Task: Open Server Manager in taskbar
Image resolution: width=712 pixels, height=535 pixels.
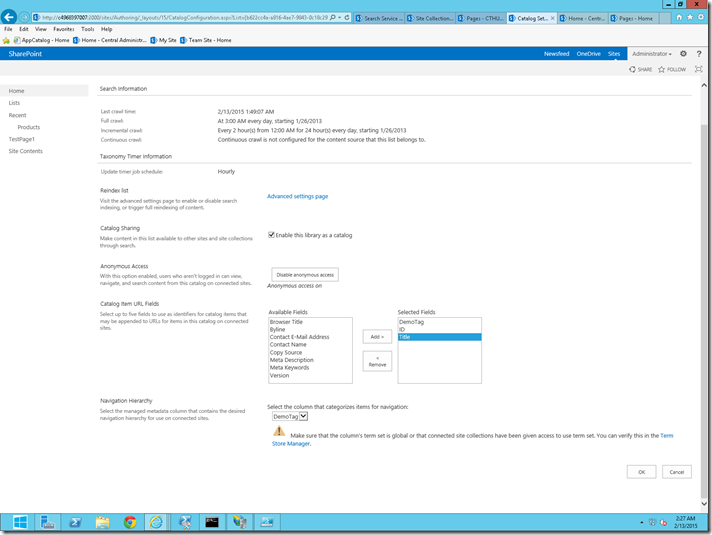Action: click(x=47, y=522)
